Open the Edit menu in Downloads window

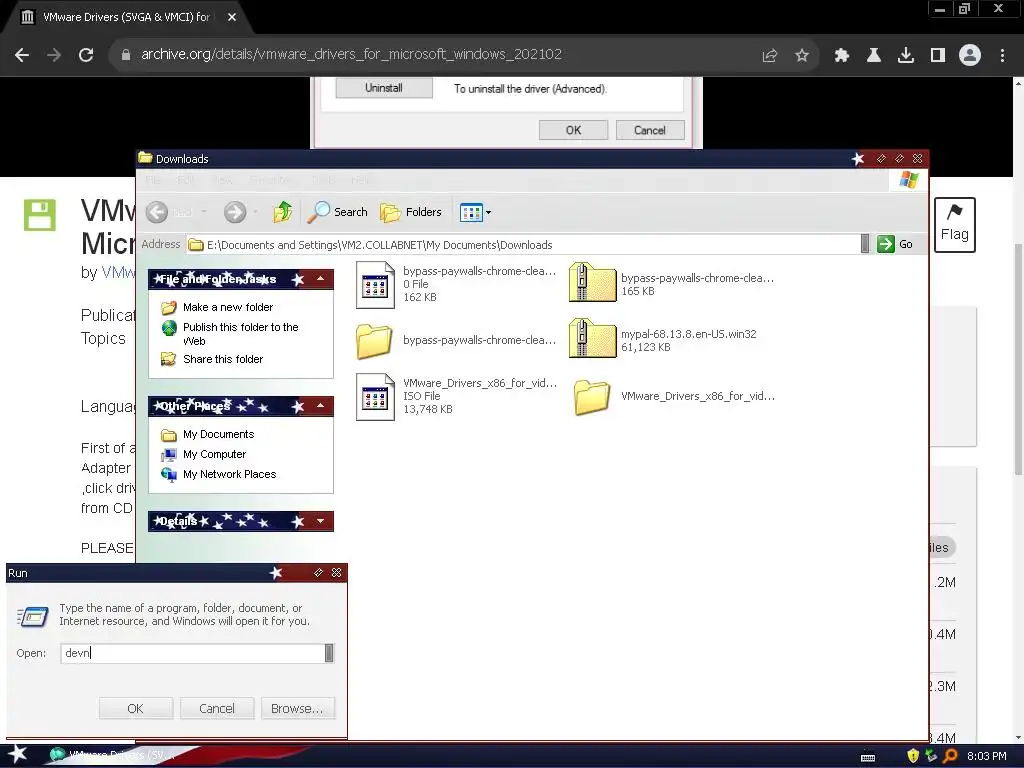(185, 180)
